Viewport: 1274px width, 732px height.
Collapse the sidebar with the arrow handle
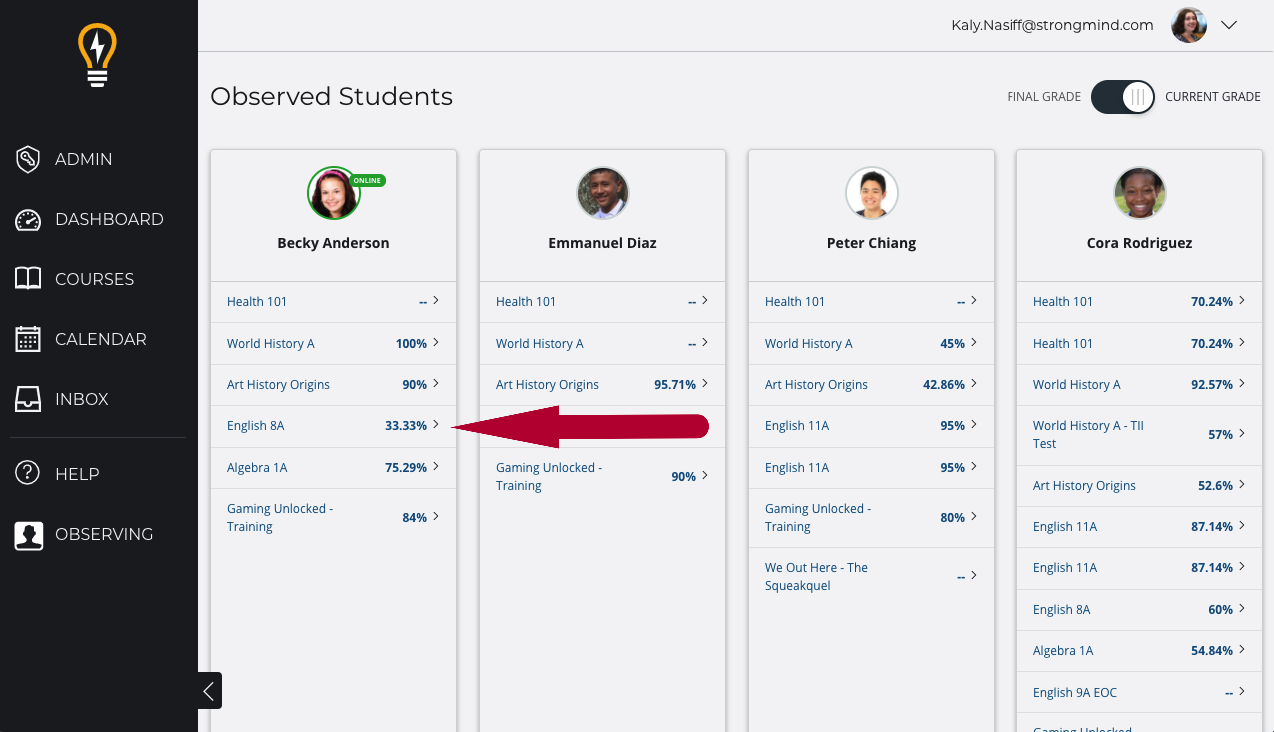(x=209, y=691)
